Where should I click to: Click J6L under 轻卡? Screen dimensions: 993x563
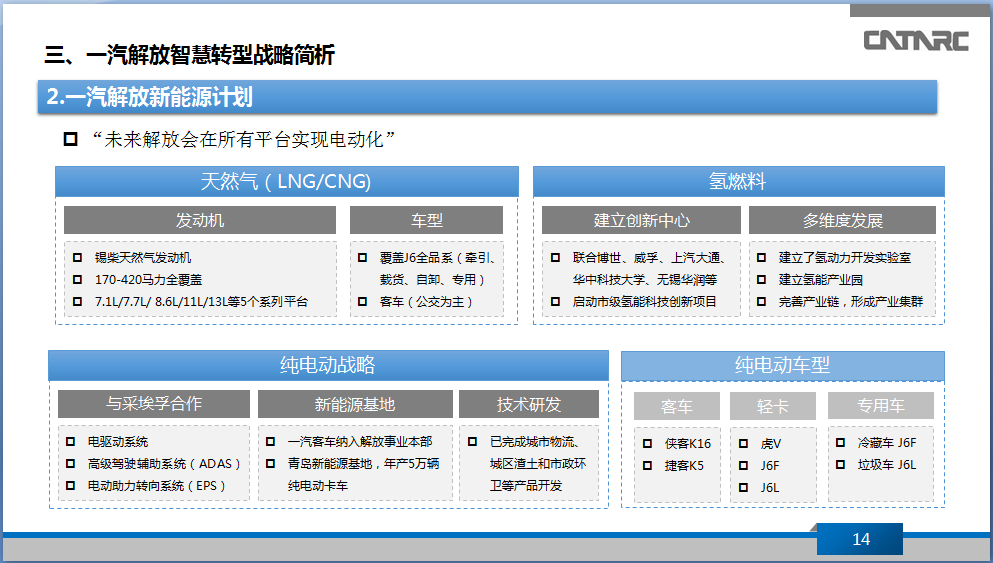click(x=770, y=488)
